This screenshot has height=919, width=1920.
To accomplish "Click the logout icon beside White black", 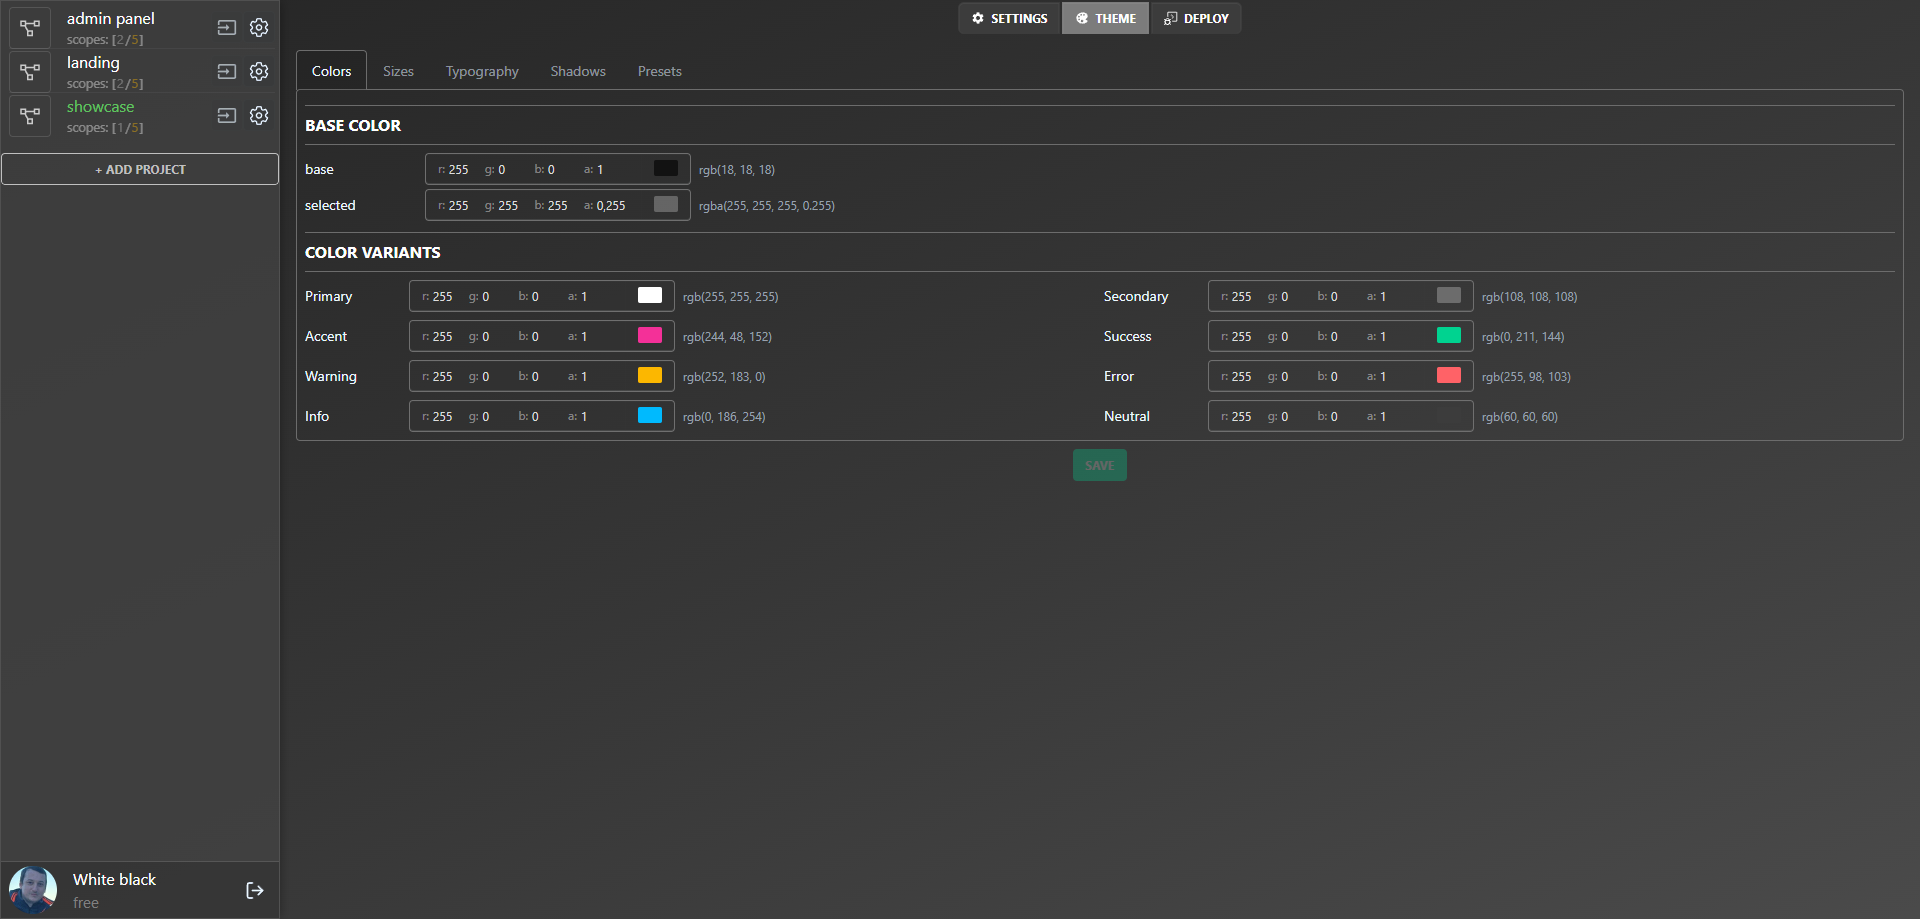I will (255, 890).
